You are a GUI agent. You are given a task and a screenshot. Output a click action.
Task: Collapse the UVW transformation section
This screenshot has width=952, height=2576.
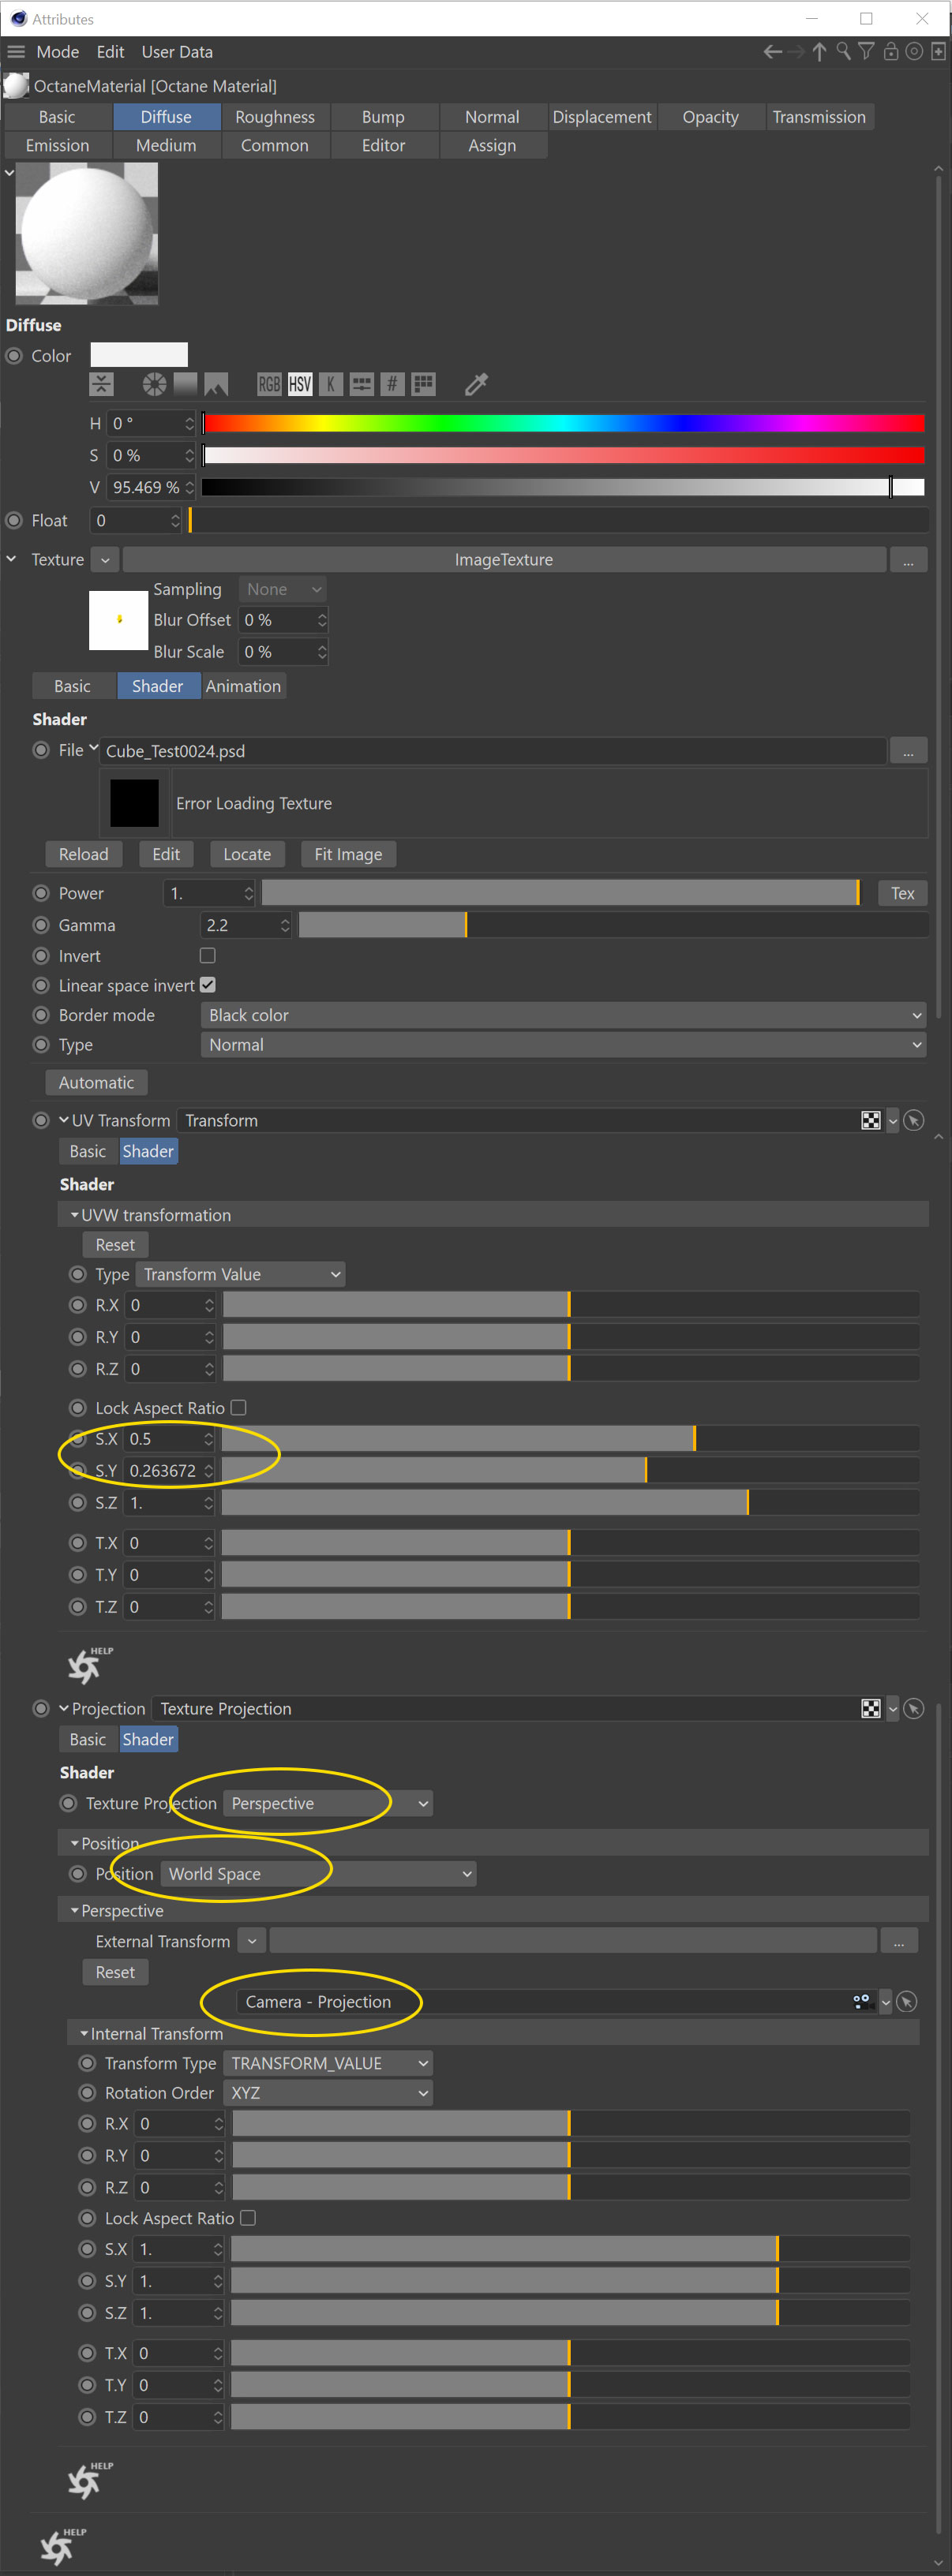point(75,1215)
